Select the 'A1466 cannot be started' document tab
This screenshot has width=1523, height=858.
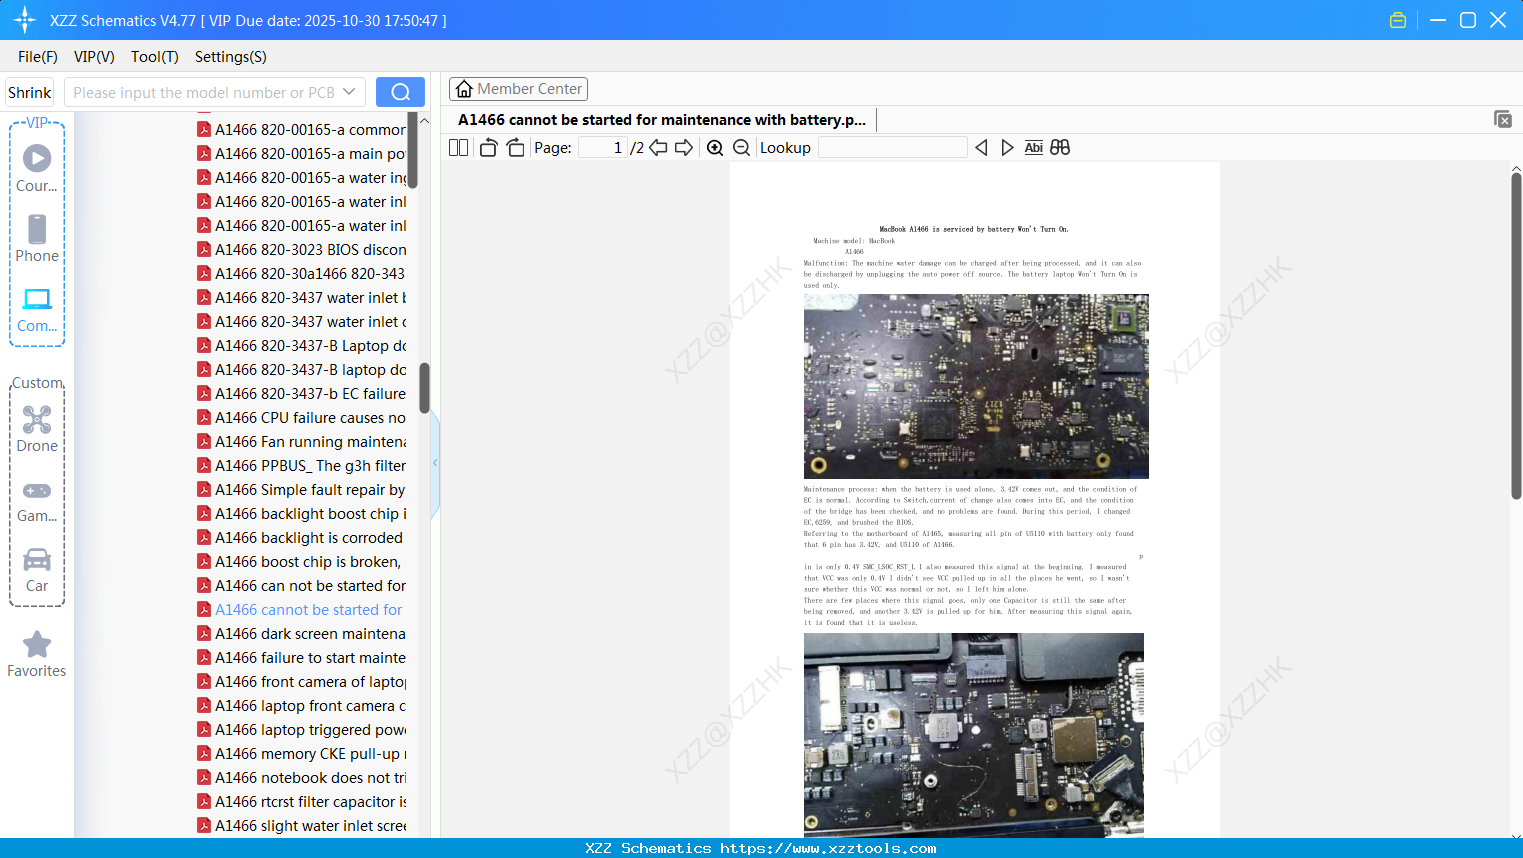click(x=662, y=120)
